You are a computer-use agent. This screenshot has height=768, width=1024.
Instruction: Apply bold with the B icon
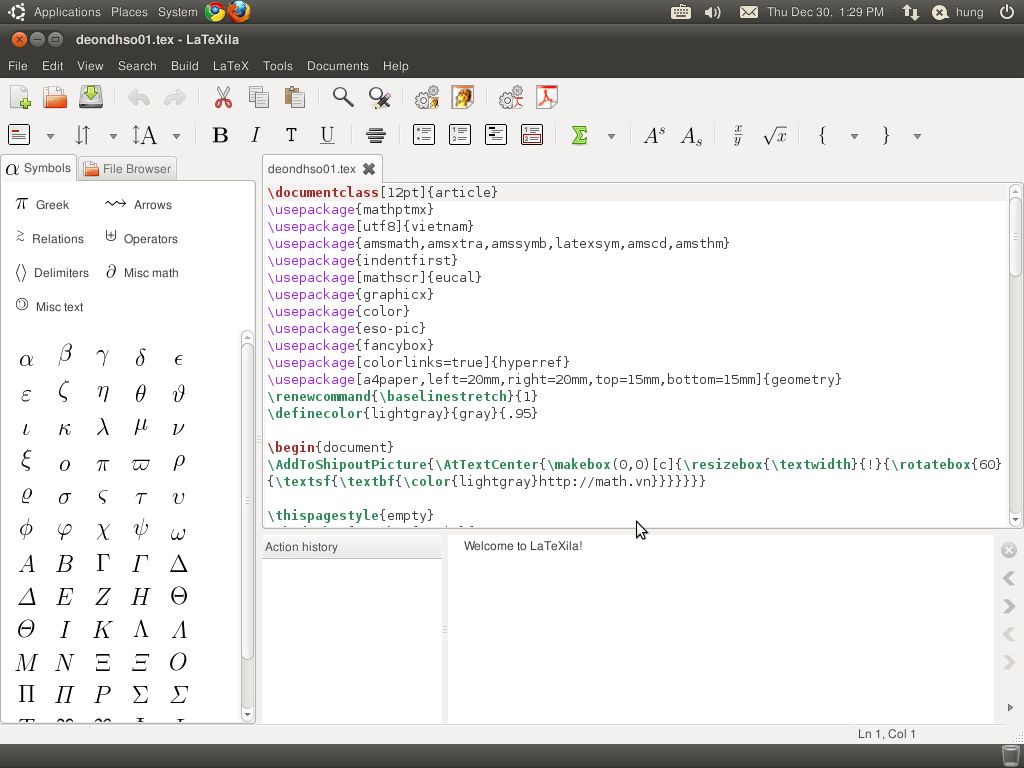[x=220, y=135]
